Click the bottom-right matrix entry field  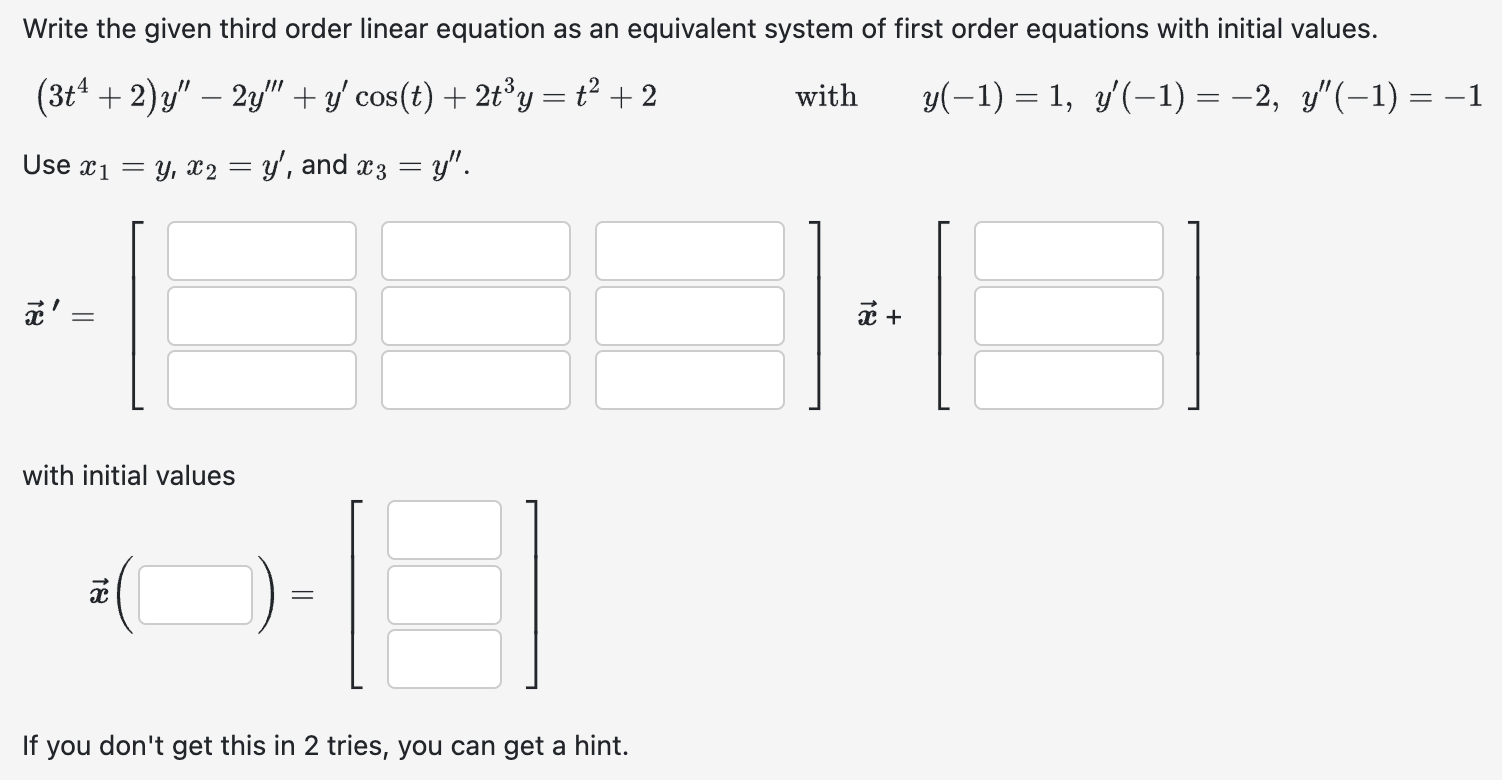pyautogui.click(x=689, y=379)
